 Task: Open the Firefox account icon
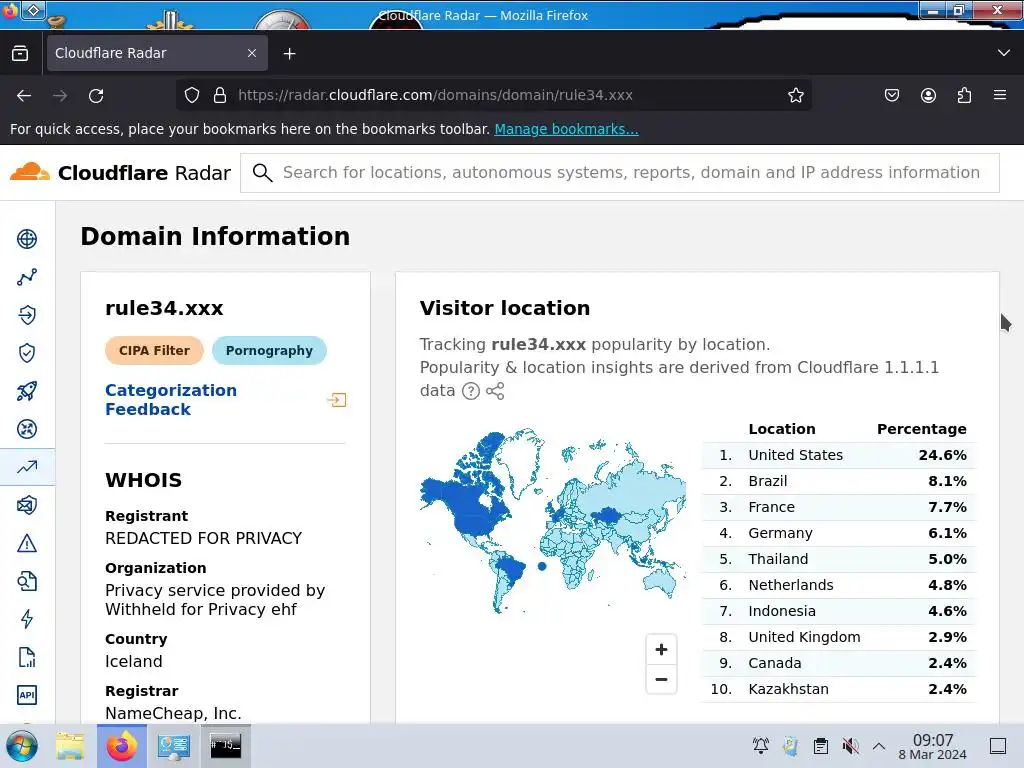(x=928, y=95)
